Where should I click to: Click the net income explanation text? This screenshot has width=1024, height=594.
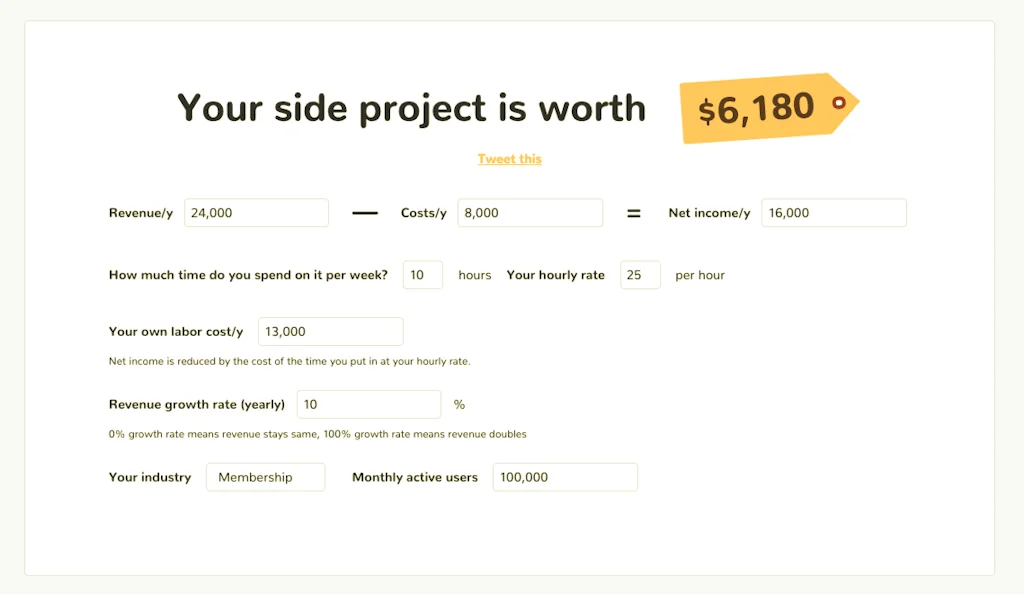coord(289,361)
